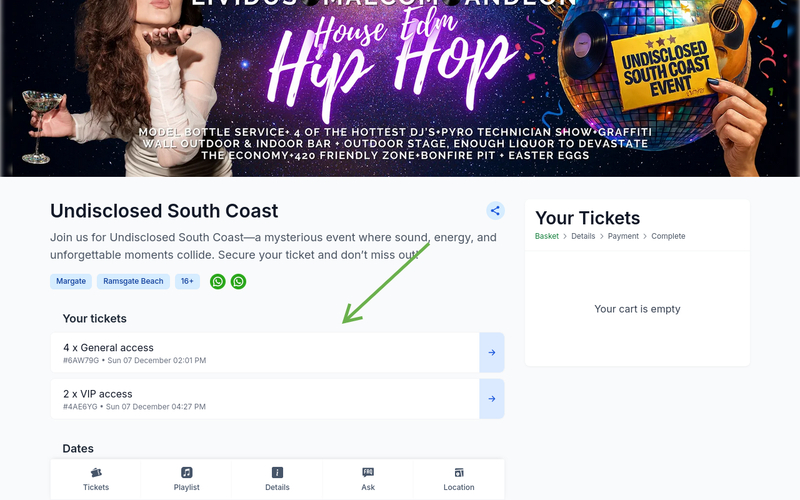The image size is (800, 500).
Task: Click the right WhatsApp icon
Action: (x=238, y=282)
